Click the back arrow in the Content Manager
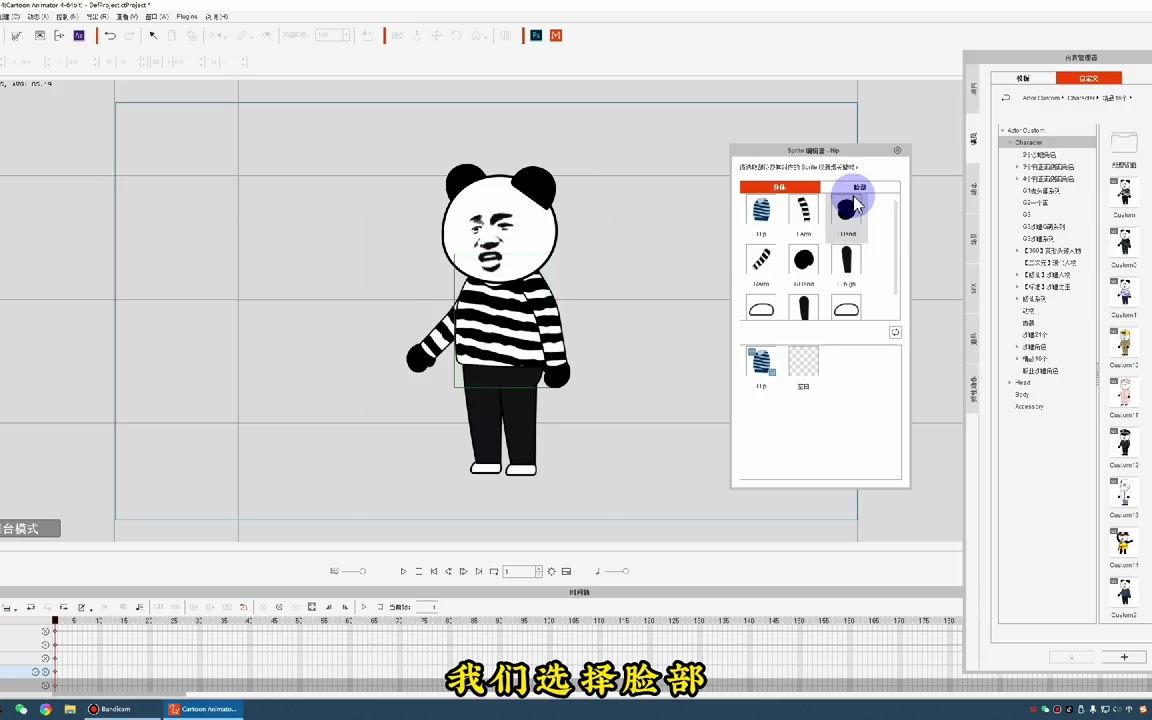Image resolution: width=1152 pixels, height=720 pixels. (1006, 97)
